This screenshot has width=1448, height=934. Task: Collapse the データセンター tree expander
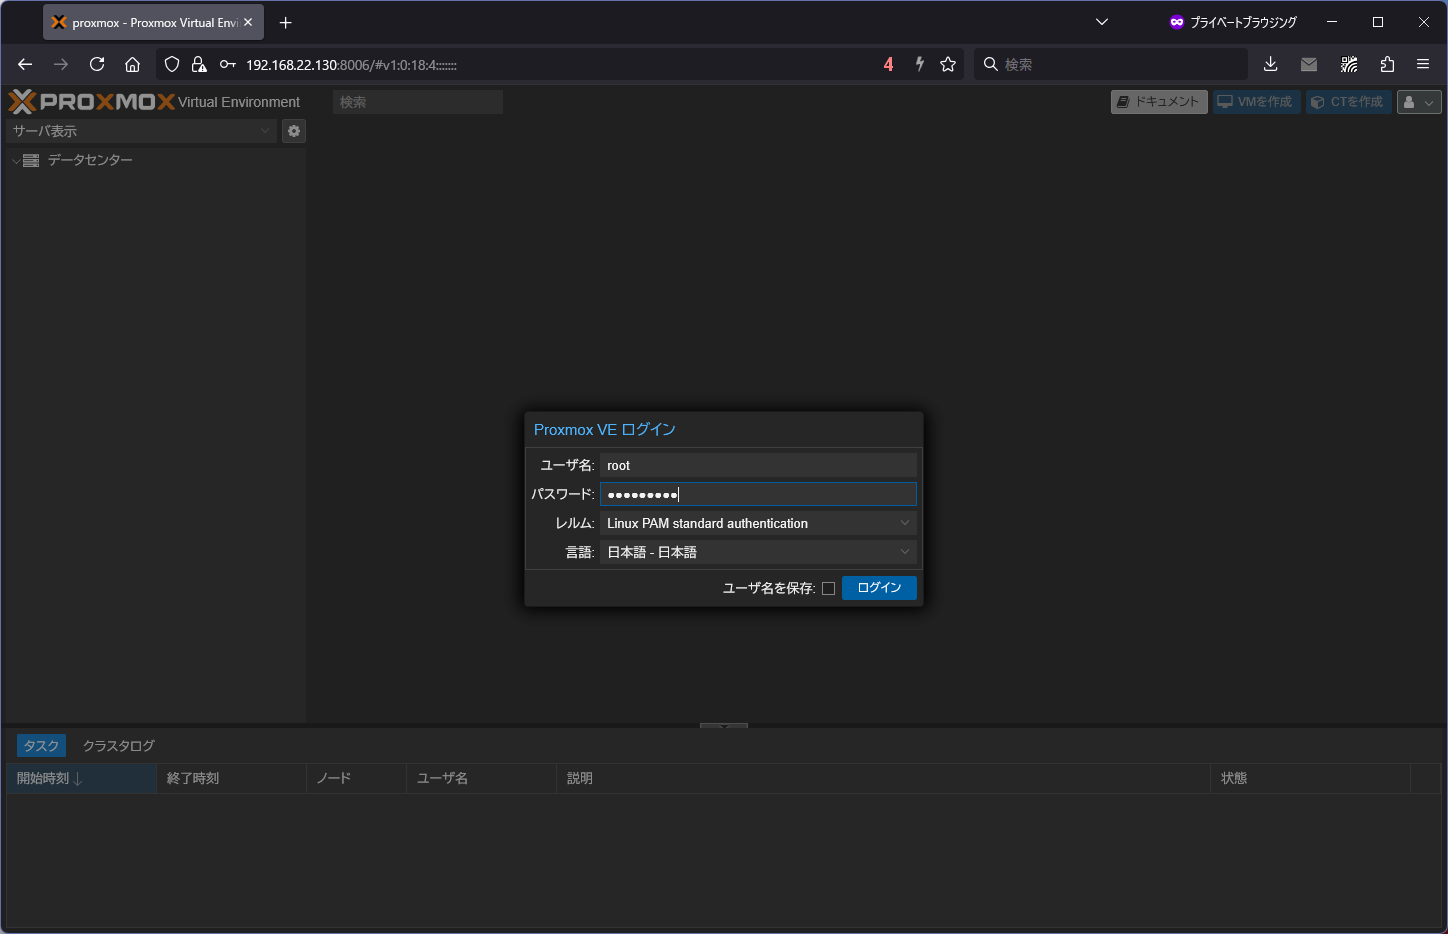(16, 160)
